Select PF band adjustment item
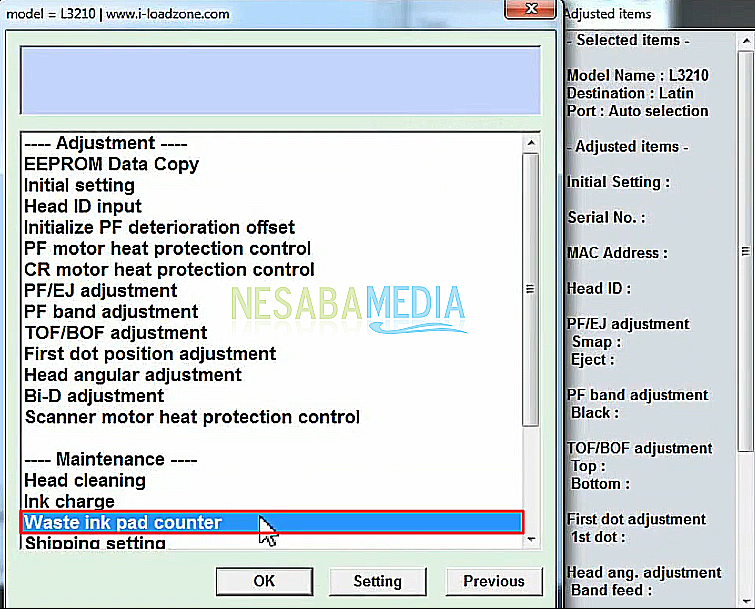Image resolution: width=755 pixels, height=609 pixels. [x=111, y=312]
